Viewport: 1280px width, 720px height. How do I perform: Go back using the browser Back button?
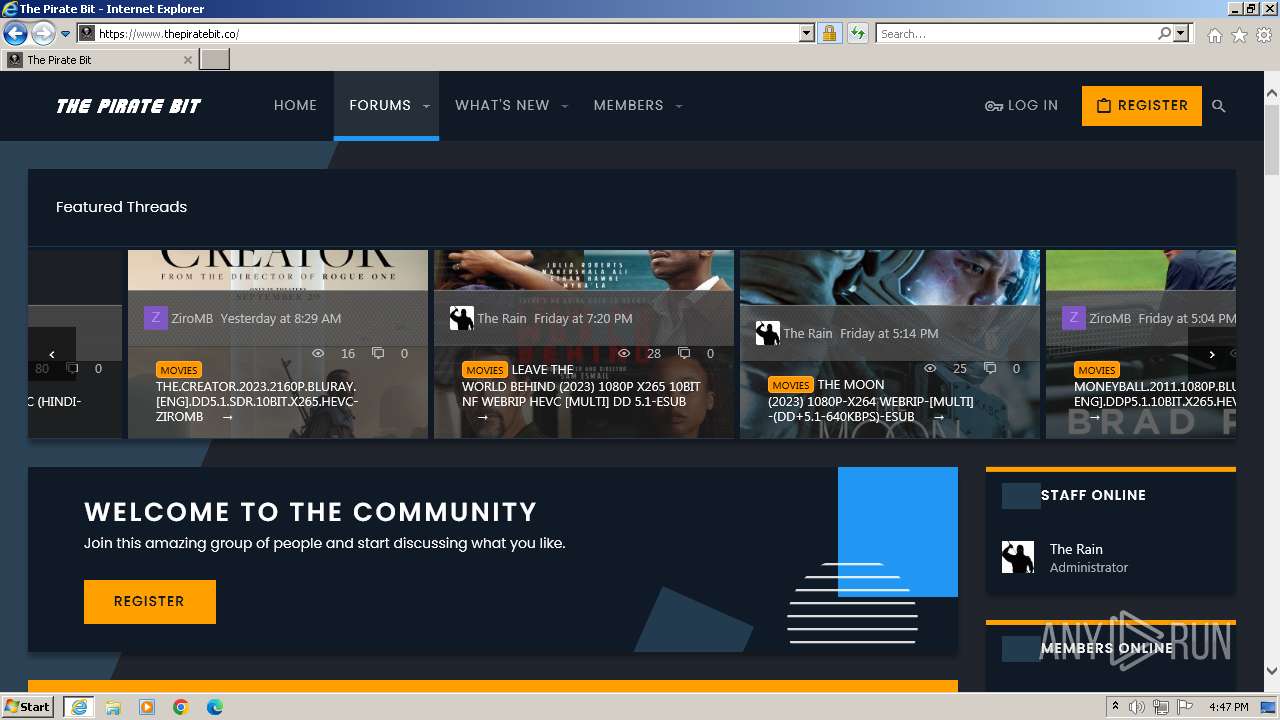15,33
